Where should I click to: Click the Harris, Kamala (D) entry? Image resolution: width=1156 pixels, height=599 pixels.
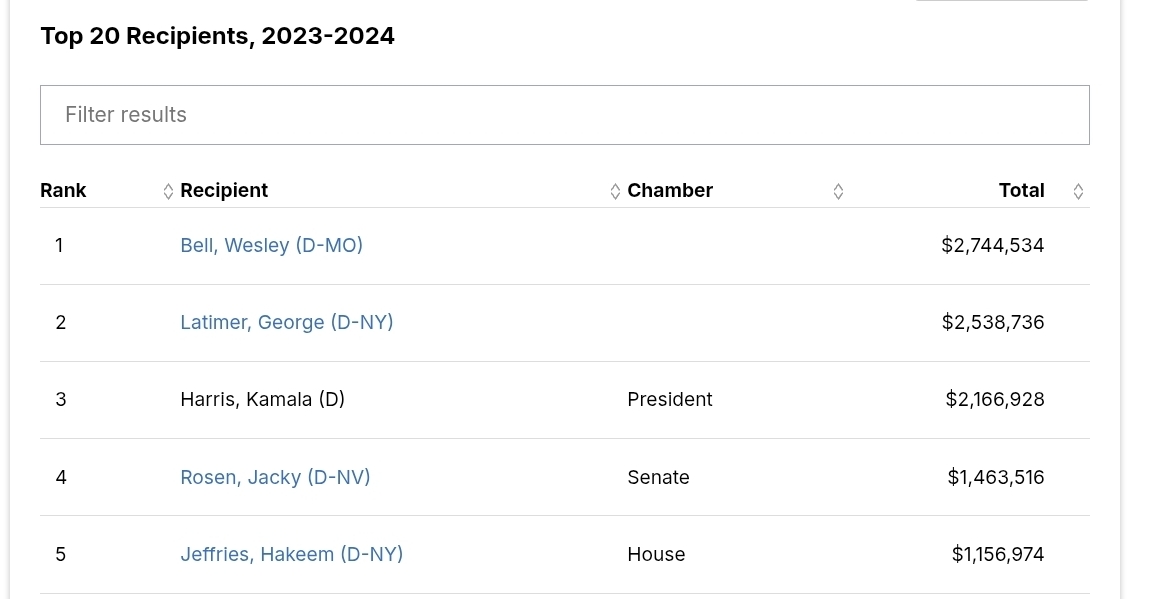tap(262, 399)
